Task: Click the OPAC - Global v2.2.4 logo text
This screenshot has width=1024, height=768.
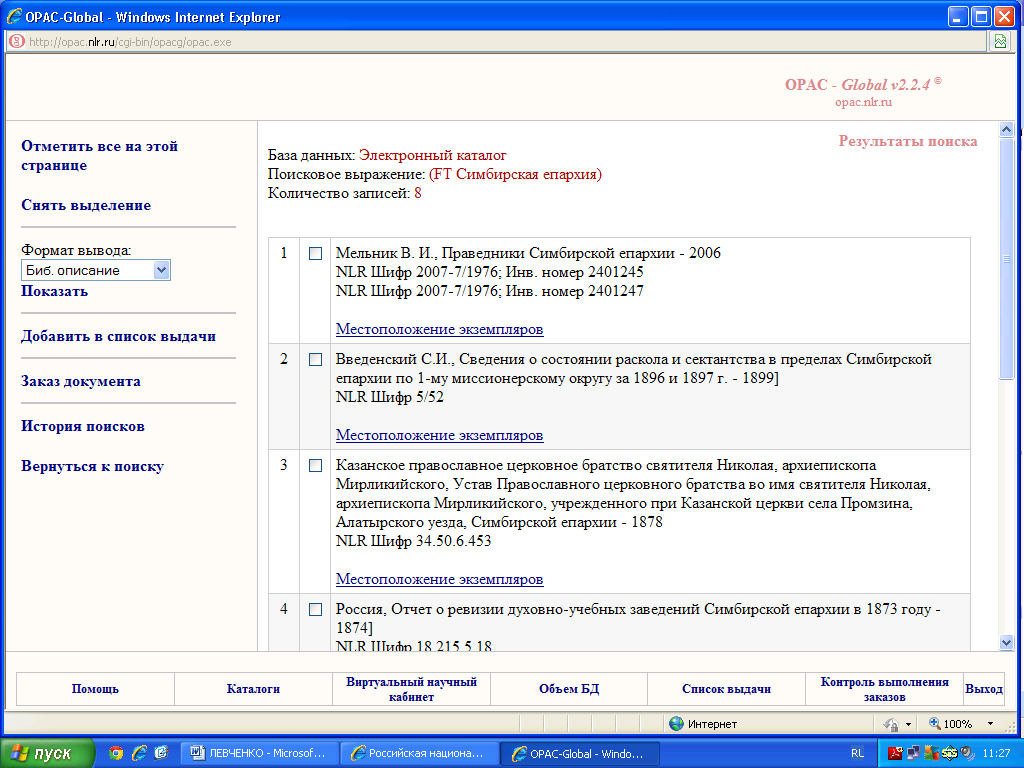Action: point(863,84)
